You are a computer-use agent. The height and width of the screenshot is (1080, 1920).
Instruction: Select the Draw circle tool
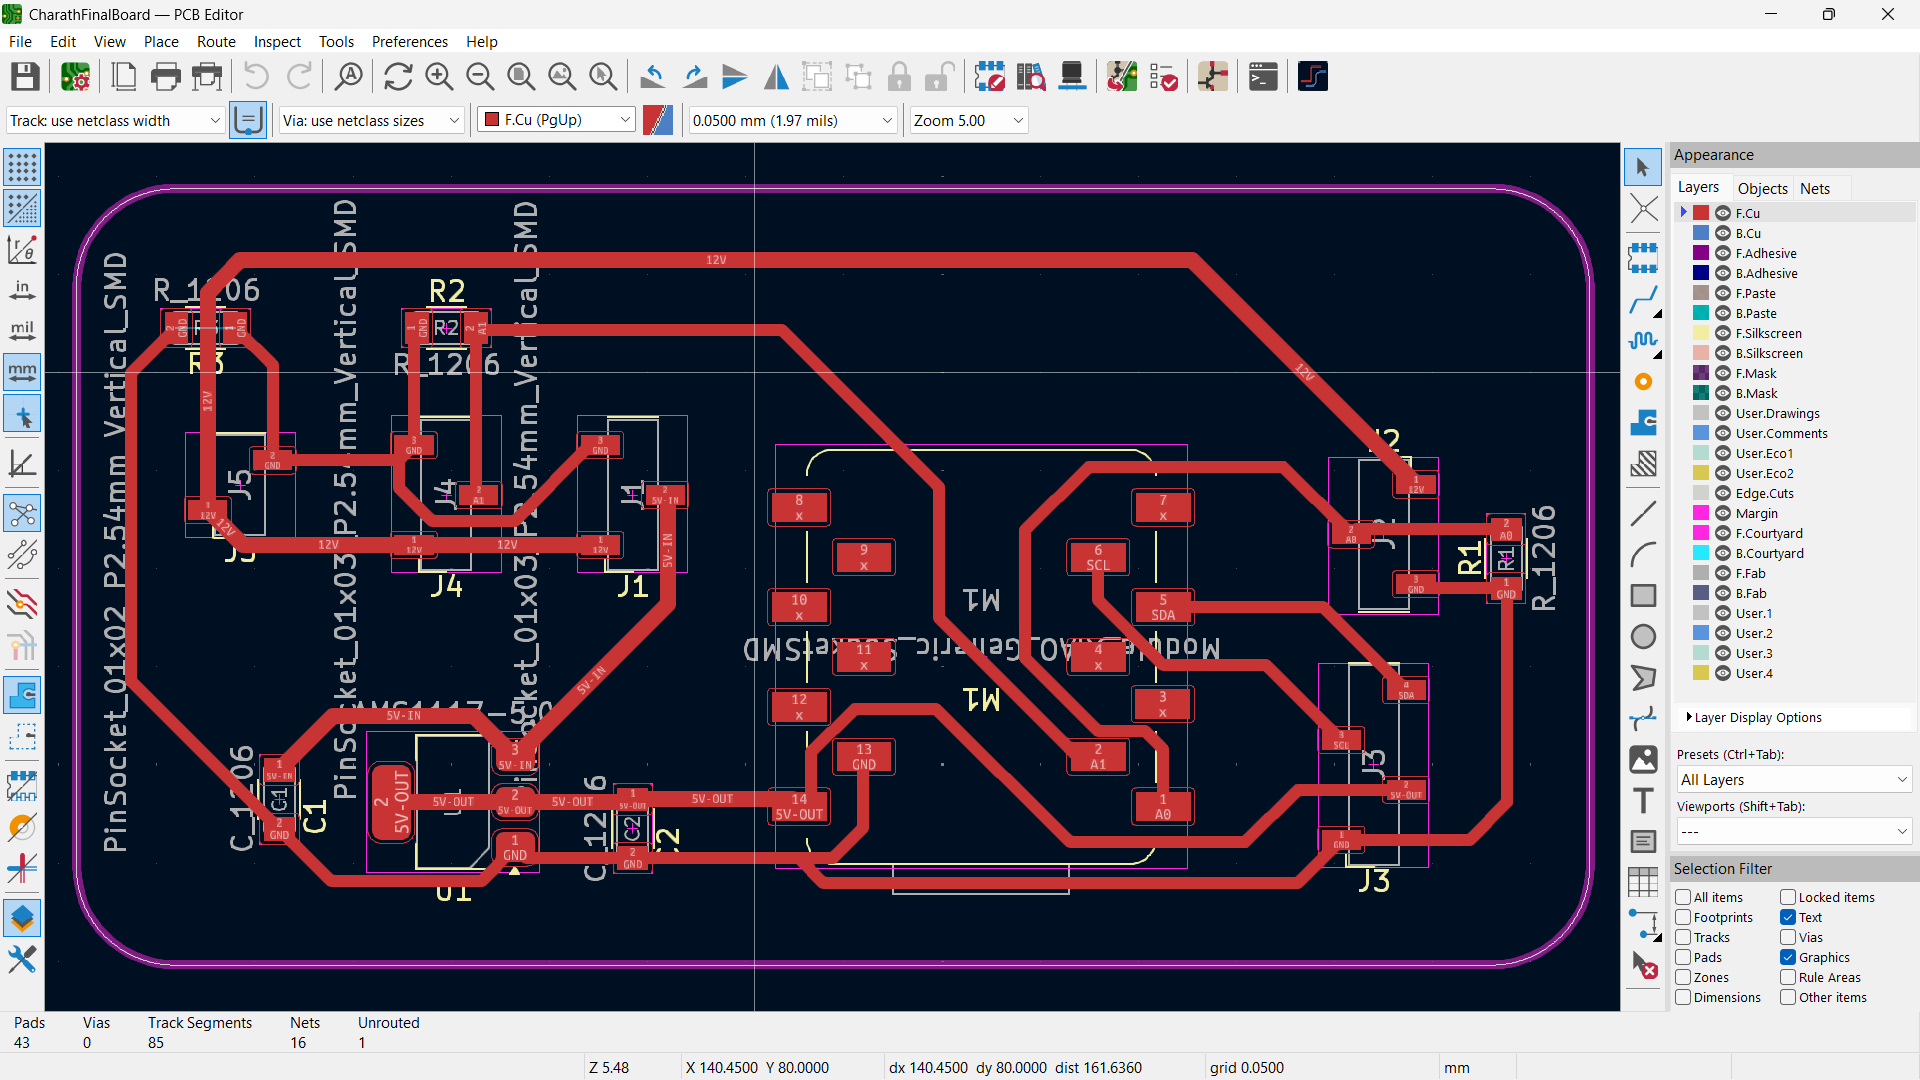[1643, 637]
